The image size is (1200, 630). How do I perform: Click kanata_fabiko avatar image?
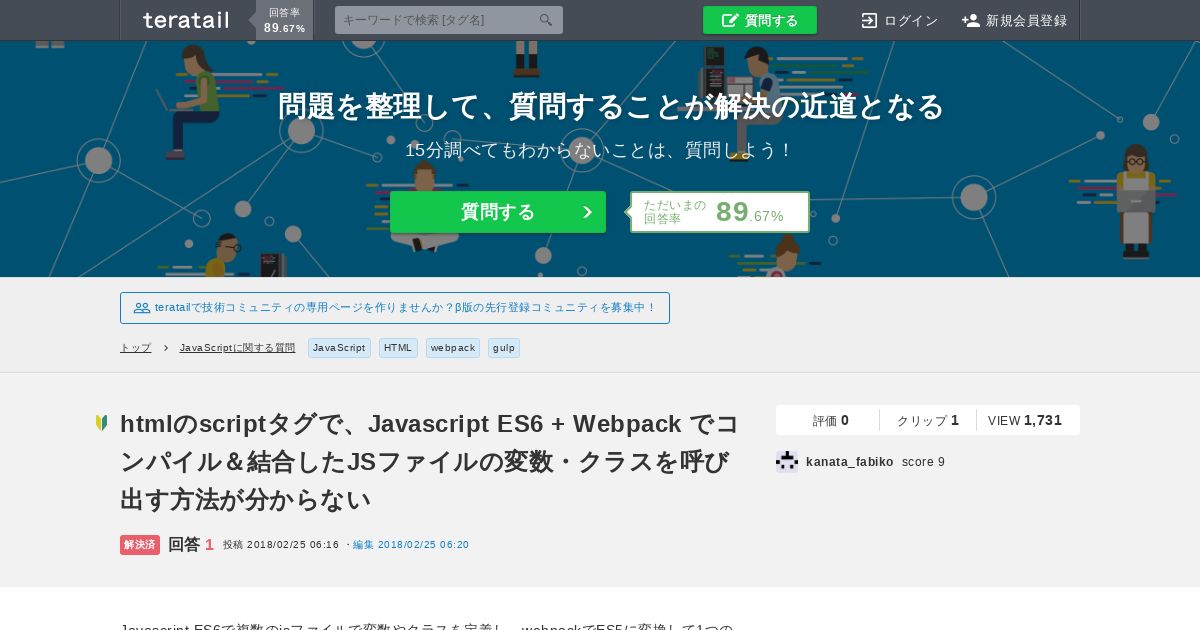tap(787, 461)
